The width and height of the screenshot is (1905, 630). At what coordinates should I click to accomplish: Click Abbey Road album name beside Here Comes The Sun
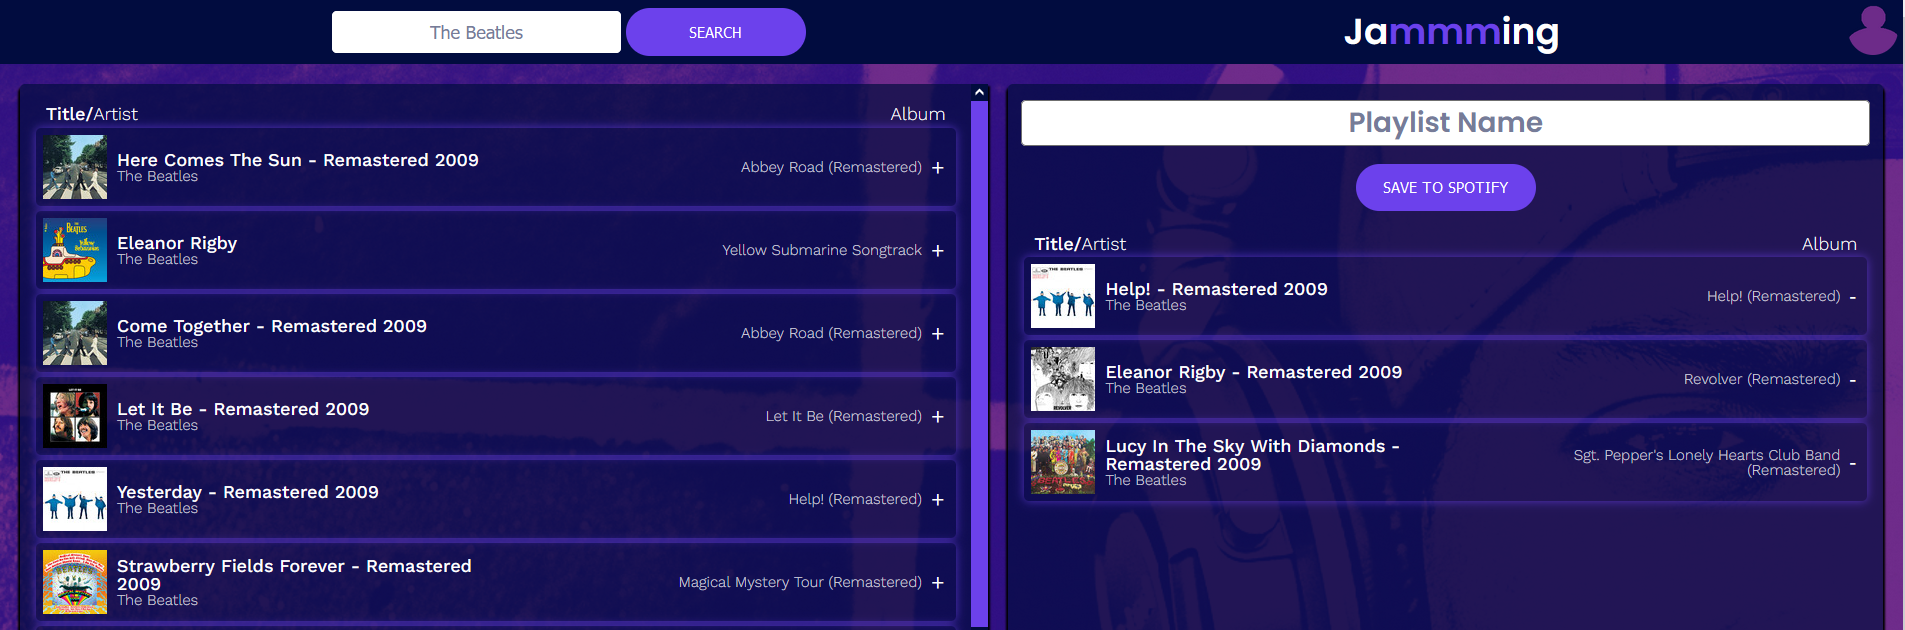coord(831,167)
